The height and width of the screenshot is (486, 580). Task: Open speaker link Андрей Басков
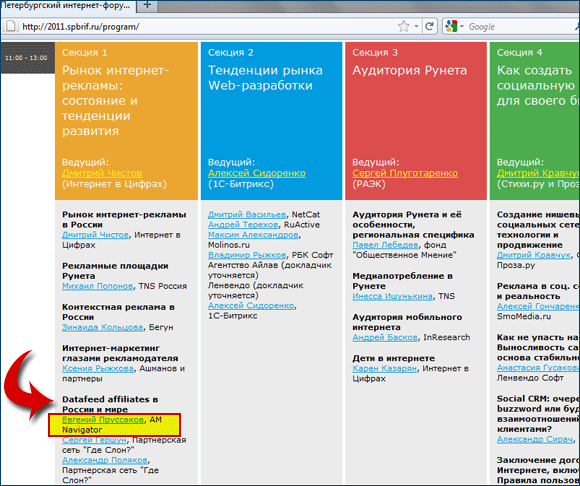point(385,337)
